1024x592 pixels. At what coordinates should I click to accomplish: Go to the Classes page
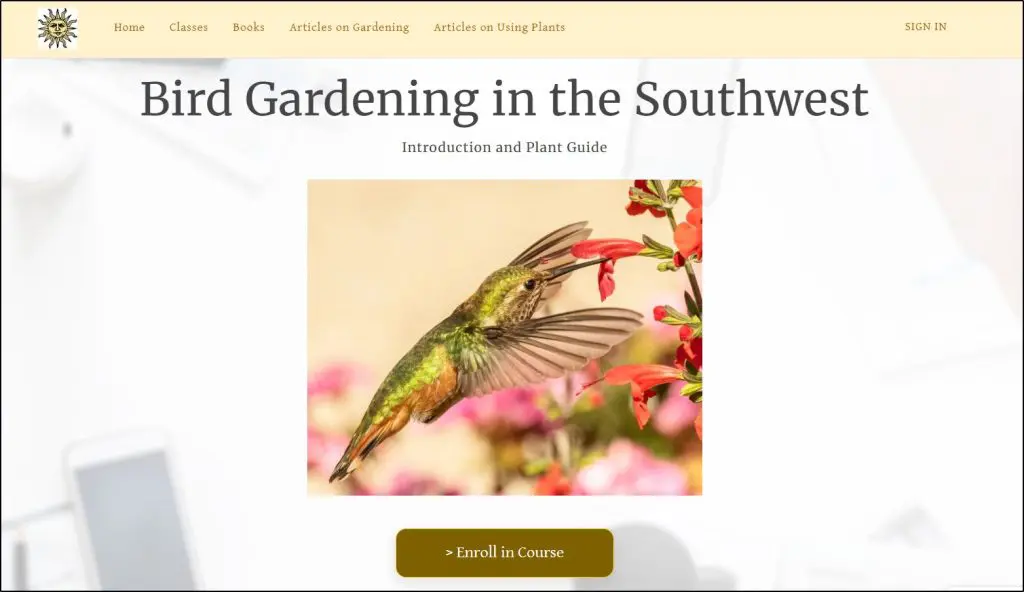(x=189, y=27)
